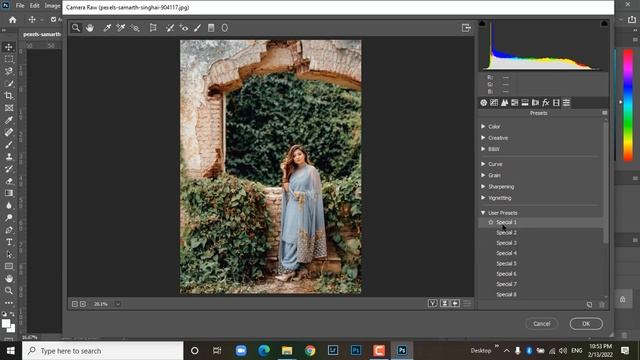Click the hue slider in Color panel

coord(628,105)
